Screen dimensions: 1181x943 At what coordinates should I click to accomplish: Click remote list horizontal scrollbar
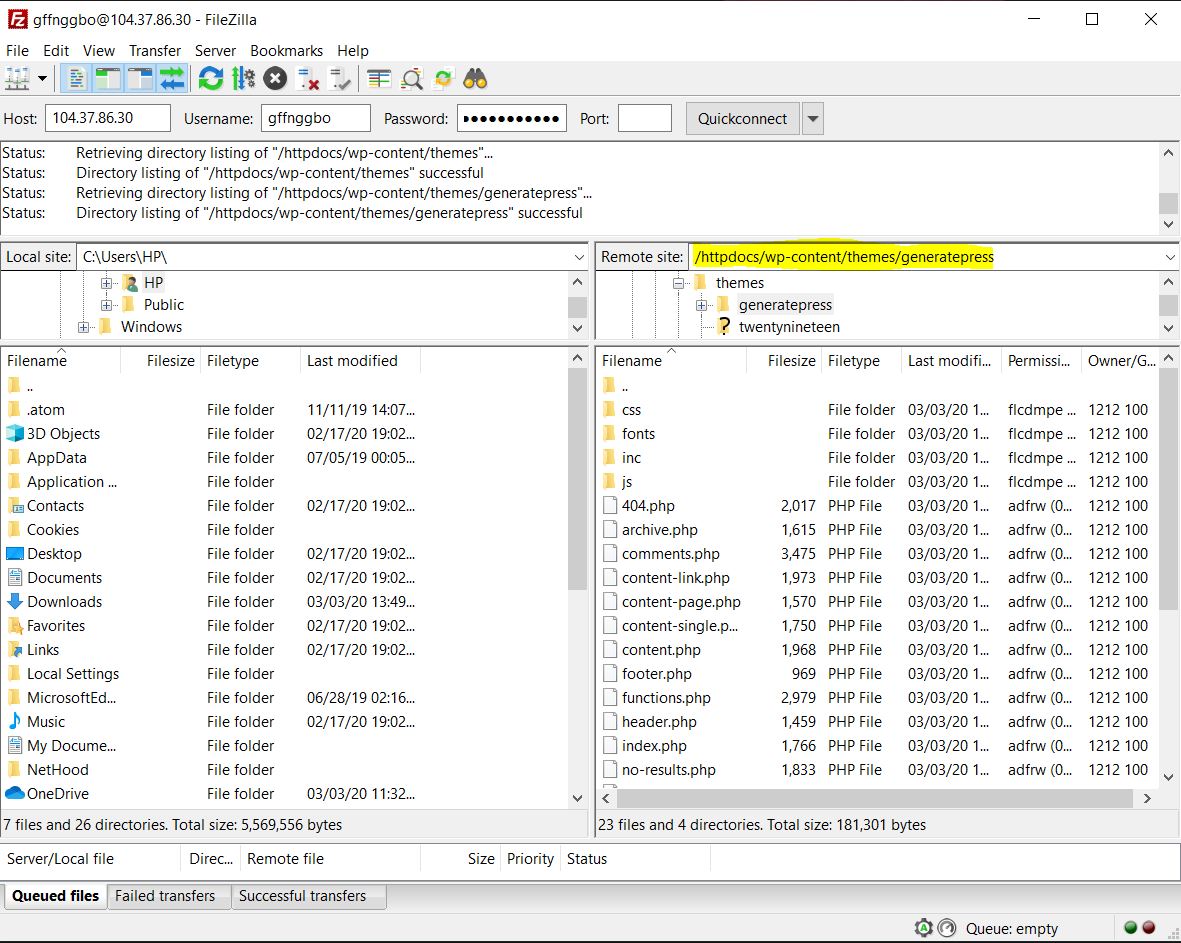coord(874,798)
